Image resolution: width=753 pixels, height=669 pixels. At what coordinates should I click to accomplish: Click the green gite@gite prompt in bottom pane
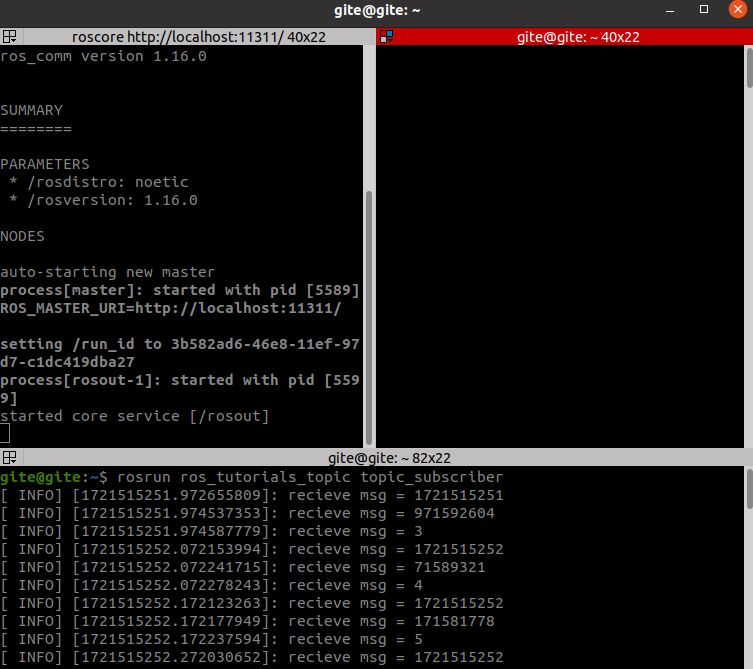click(x=40, y=477)
